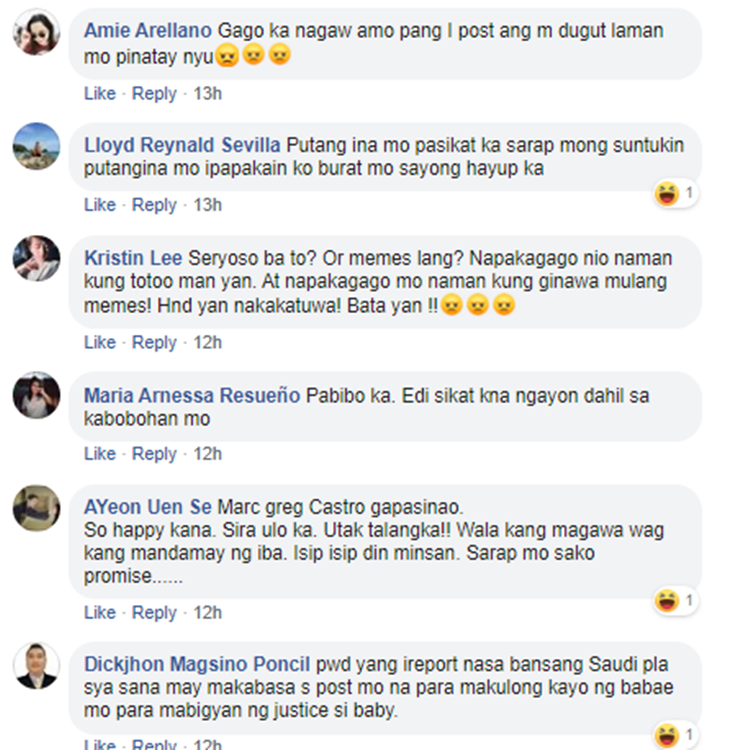Reply to AYeon Uen Se's comment
750x750 pixels.
pyautogui.click(x=154, y=613)
